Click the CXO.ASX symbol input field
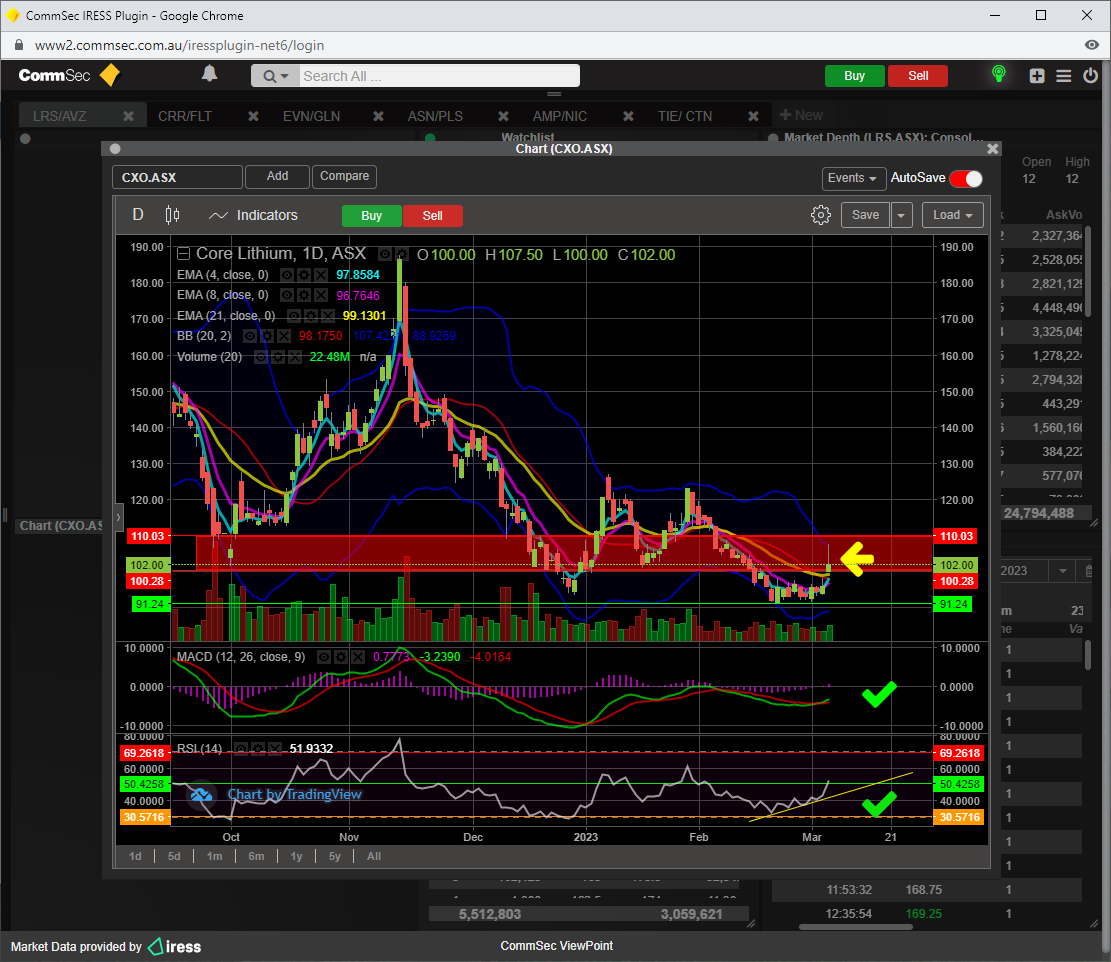 point(177,177)
